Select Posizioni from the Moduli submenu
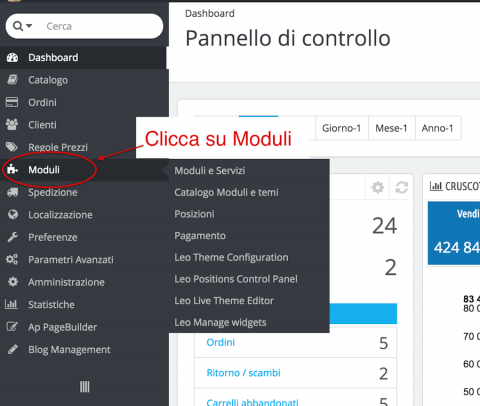Screen dimensions: 480x406 194,214
